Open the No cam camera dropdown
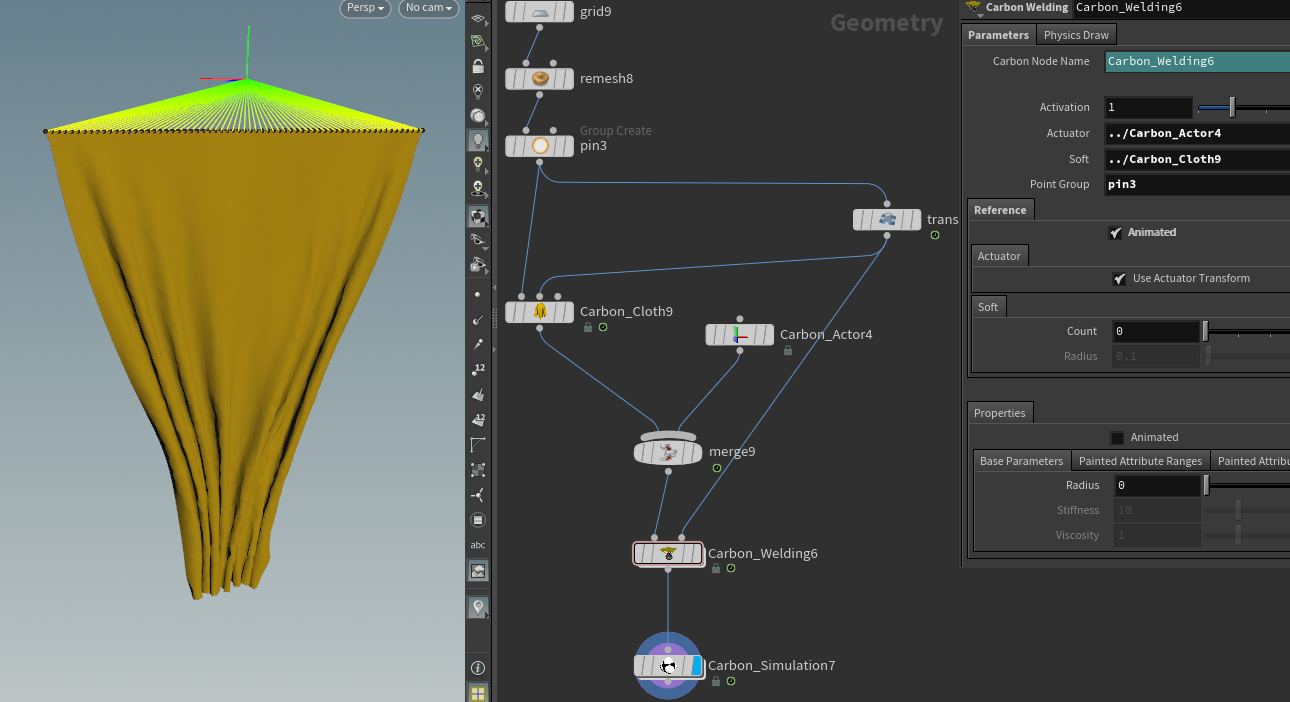This screenshot has height=702, width=1290. [x=429, y=8]
